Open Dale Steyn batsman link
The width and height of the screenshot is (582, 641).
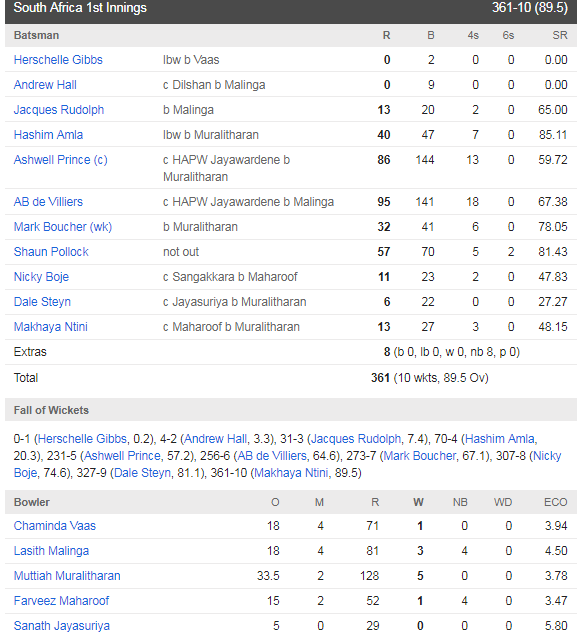42,302
